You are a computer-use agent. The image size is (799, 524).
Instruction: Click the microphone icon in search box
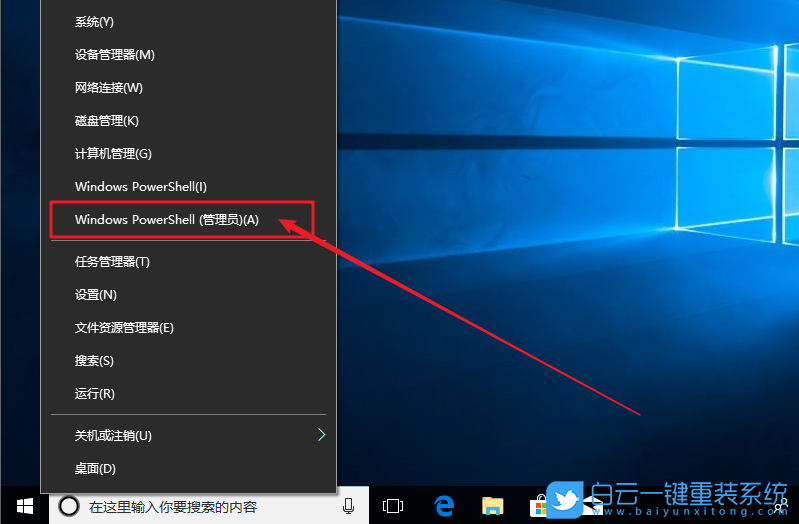pos(348,506)
